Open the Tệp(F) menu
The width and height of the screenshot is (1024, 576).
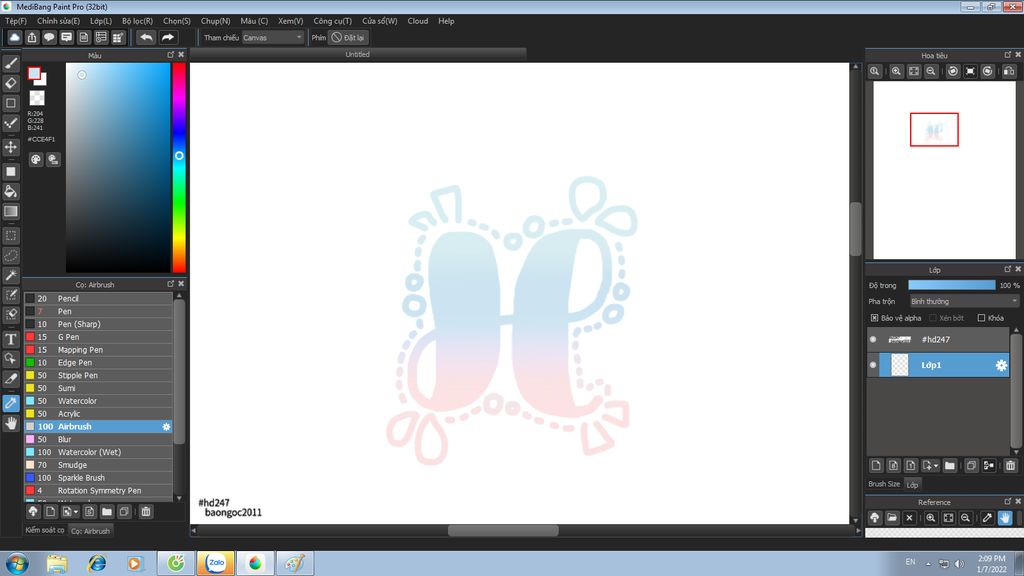(x=16, y=21)
